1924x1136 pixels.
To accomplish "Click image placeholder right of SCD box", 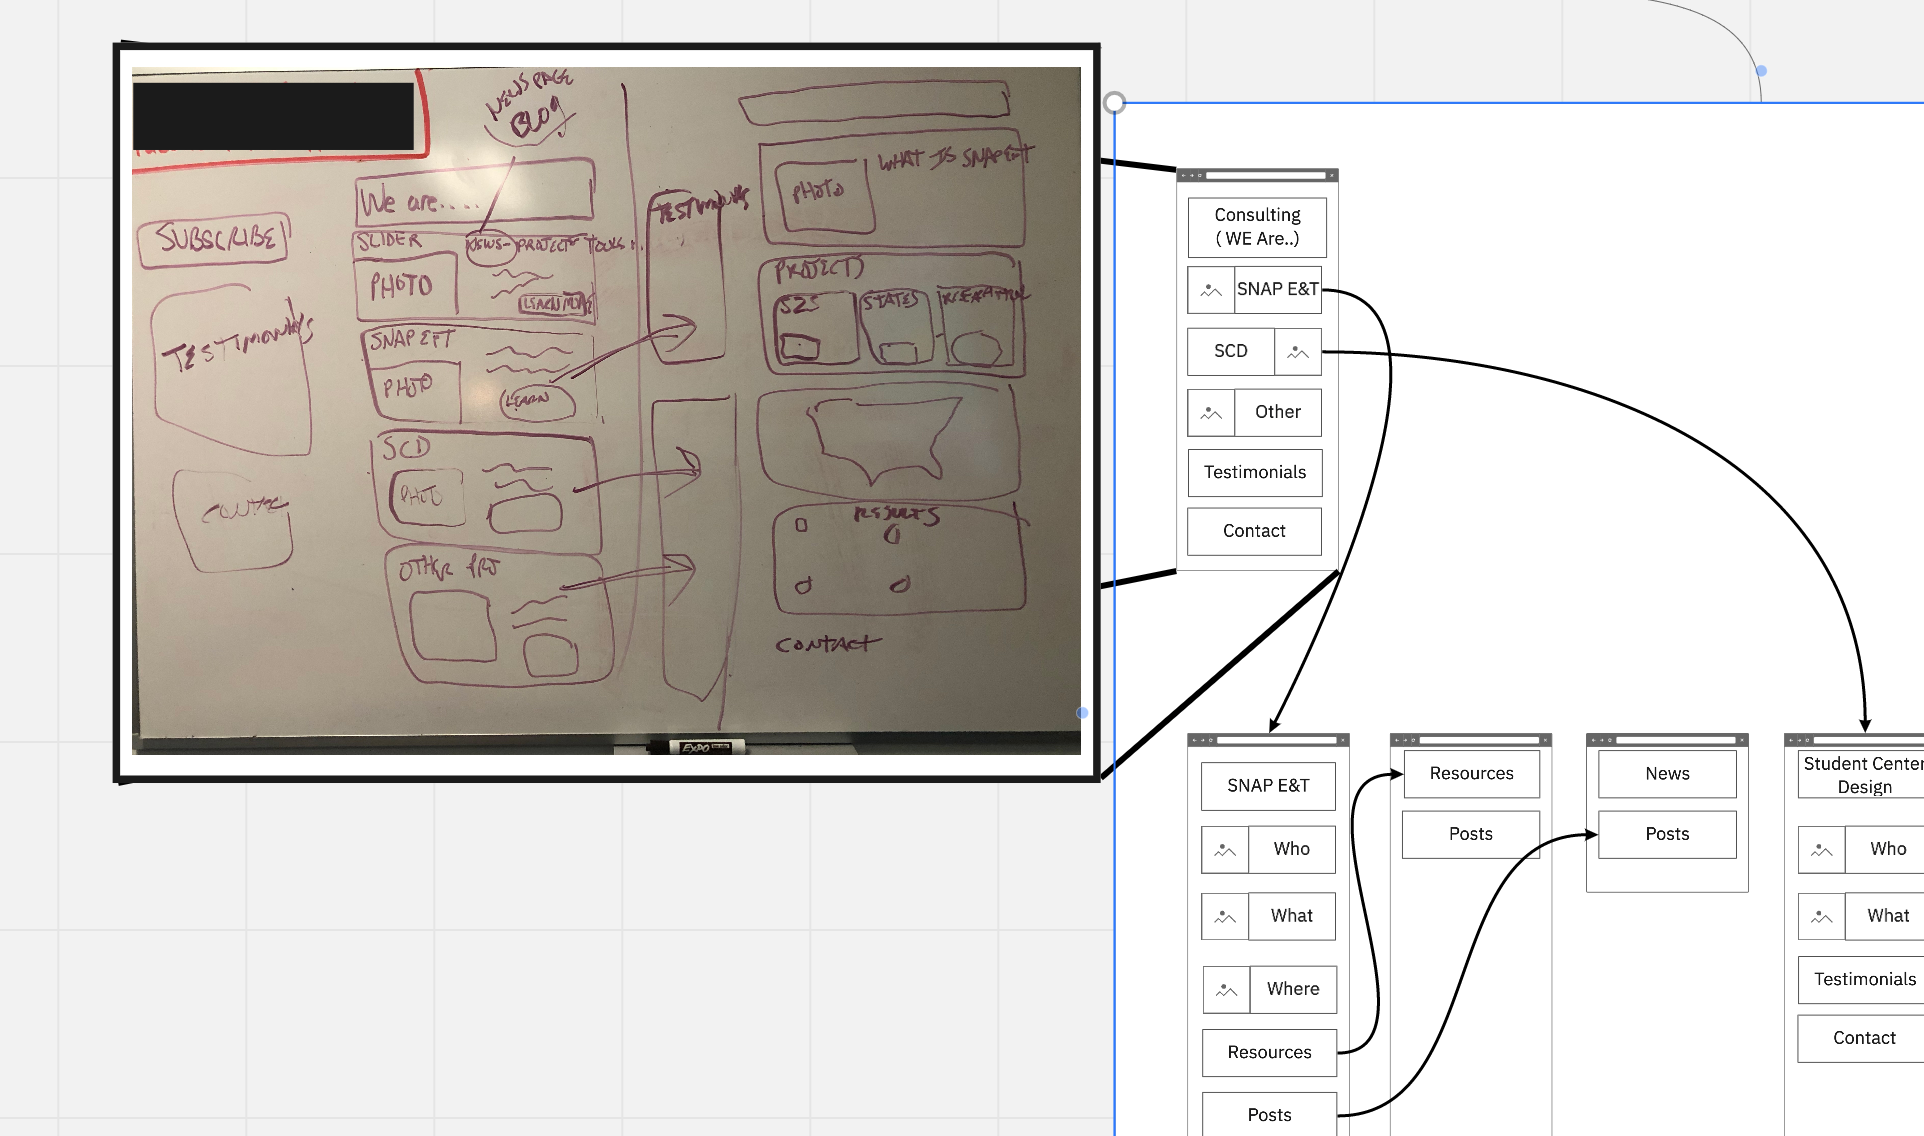I will click(1298, 352).
